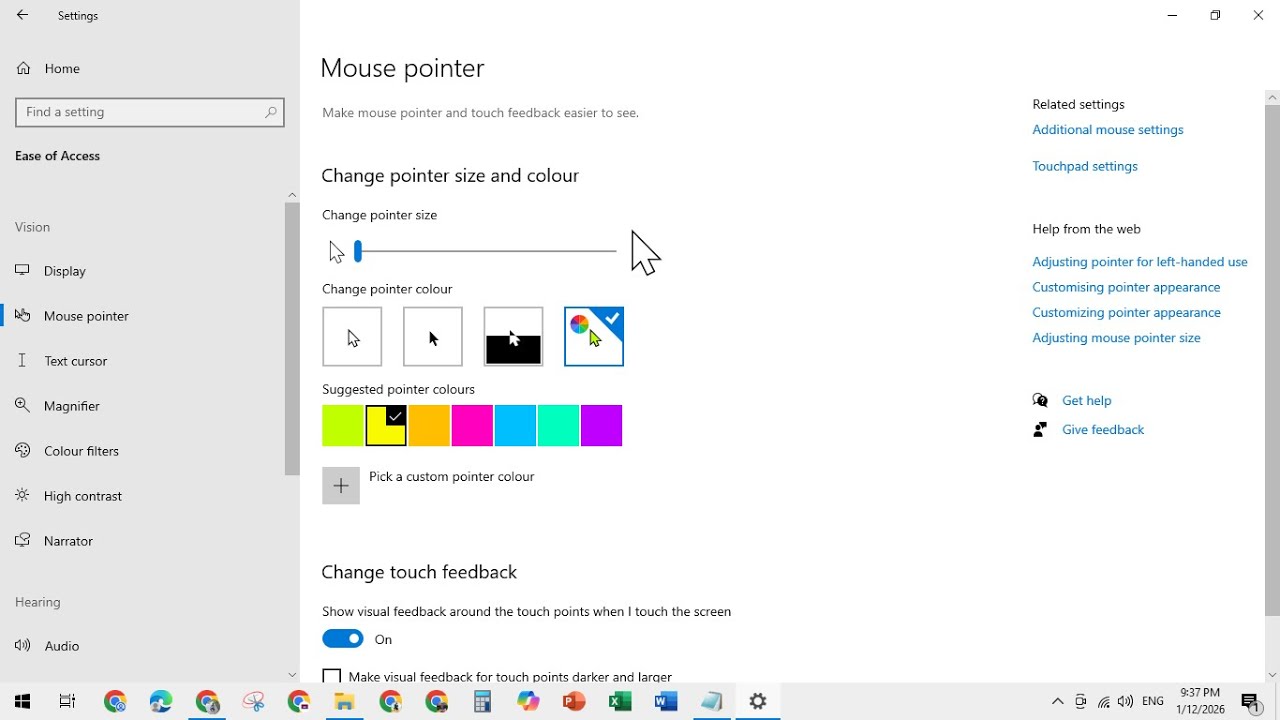
Task: Click the search magnifier in Find a setting
Action: point(270,112)
